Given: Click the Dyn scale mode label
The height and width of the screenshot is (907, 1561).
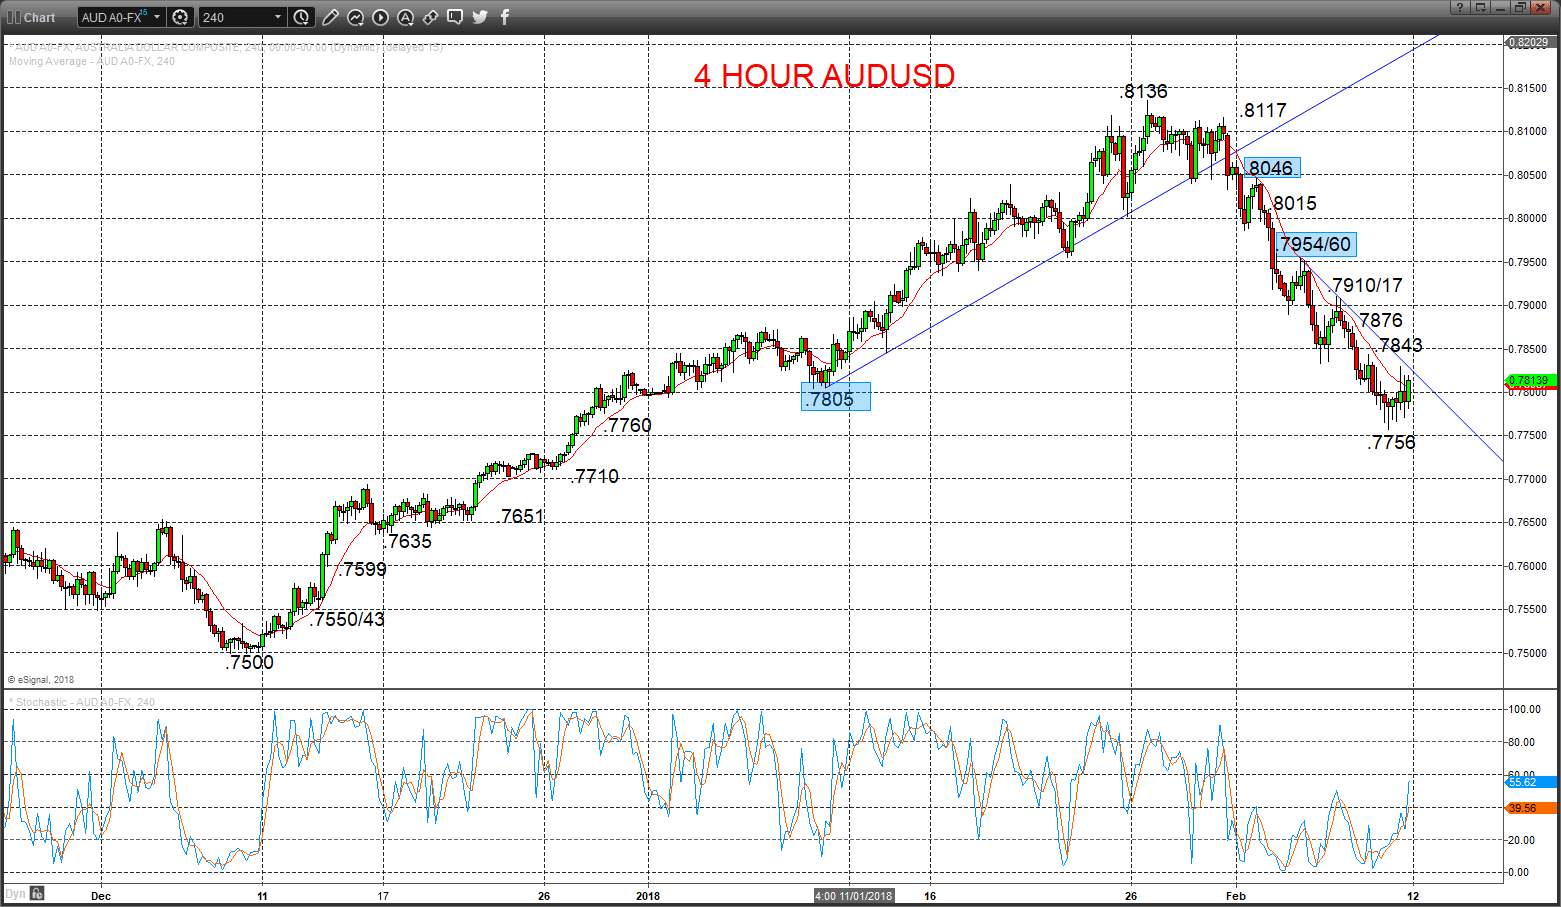Looking at the screenshot, I should pyautogui.click(x=16, y=893).
